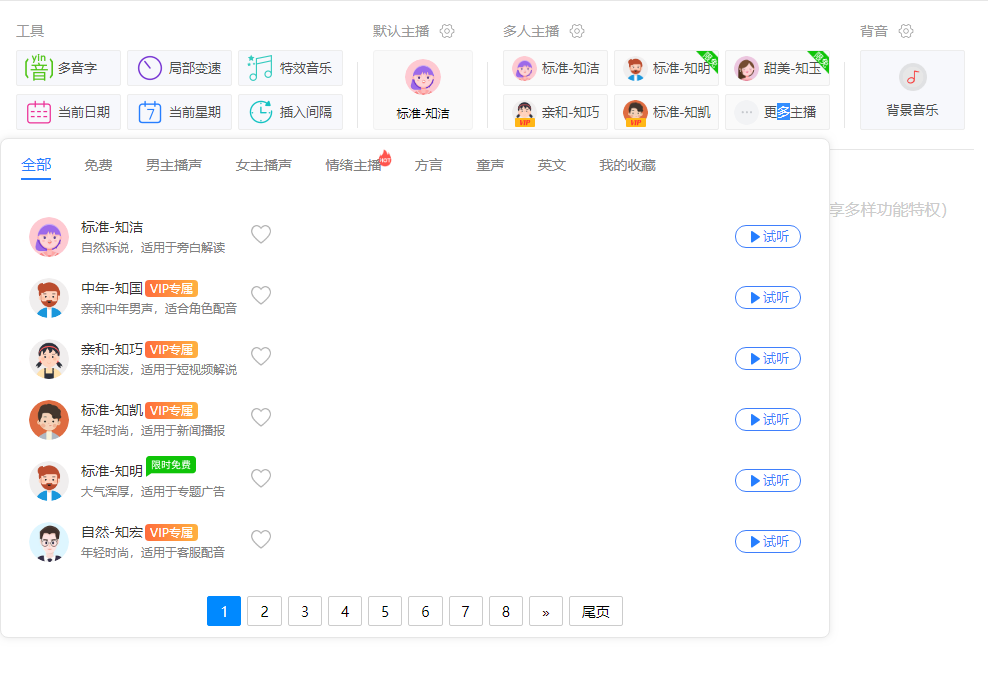Open 默认主播 settings gear
Viewport: 988px width, 688px height.
pos(447,31)
